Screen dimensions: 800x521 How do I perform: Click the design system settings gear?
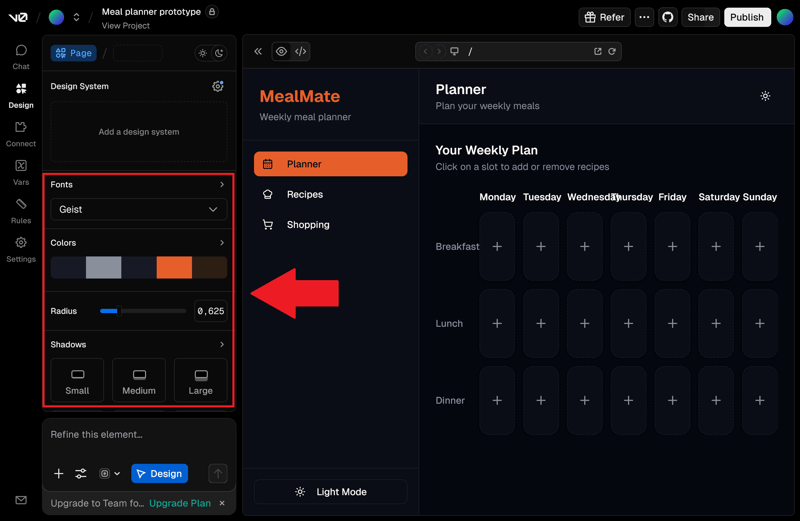point(218,87)
